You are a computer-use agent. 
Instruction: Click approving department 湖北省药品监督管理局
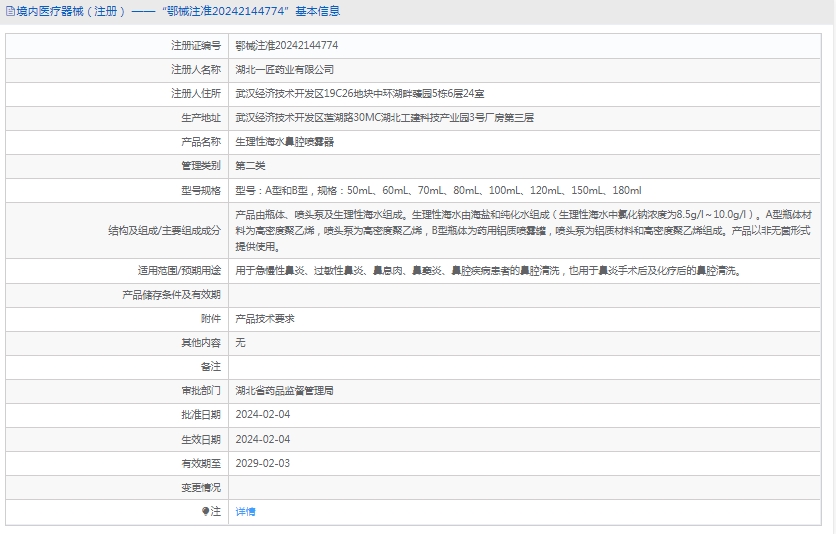(284, 391)
